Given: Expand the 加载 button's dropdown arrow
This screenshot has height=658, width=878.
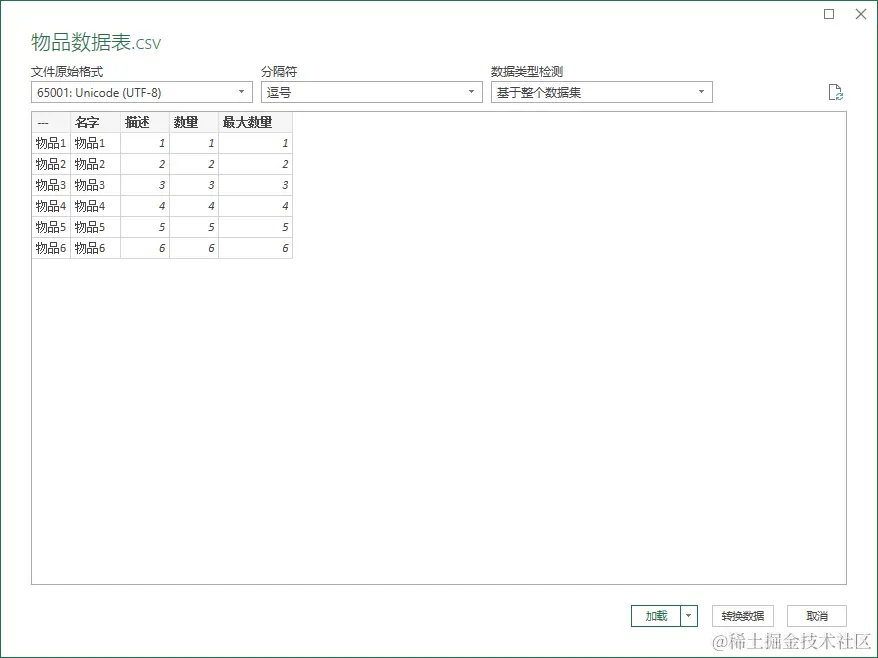Looking at the screenshot, I should coord(687,616).
